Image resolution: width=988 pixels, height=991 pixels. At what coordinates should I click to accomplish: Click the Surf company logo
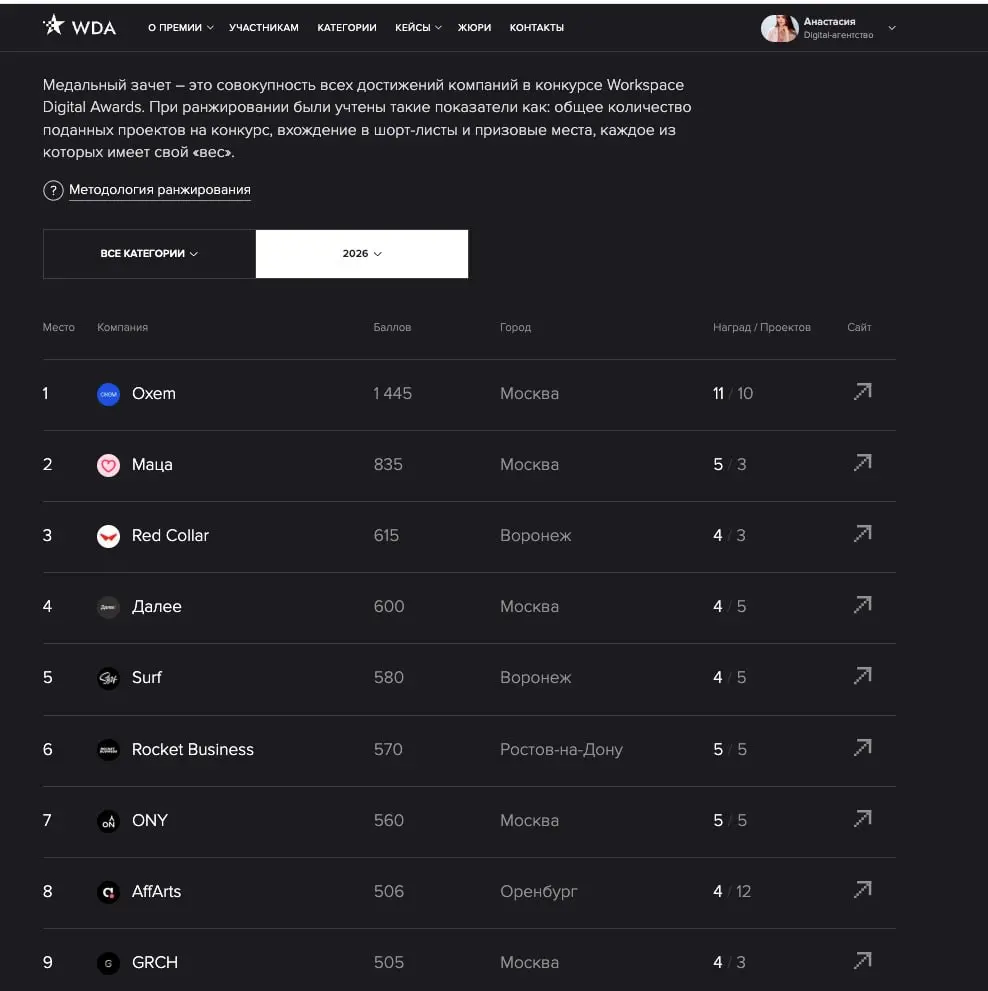pyautogui.click(x=108, y=678)
